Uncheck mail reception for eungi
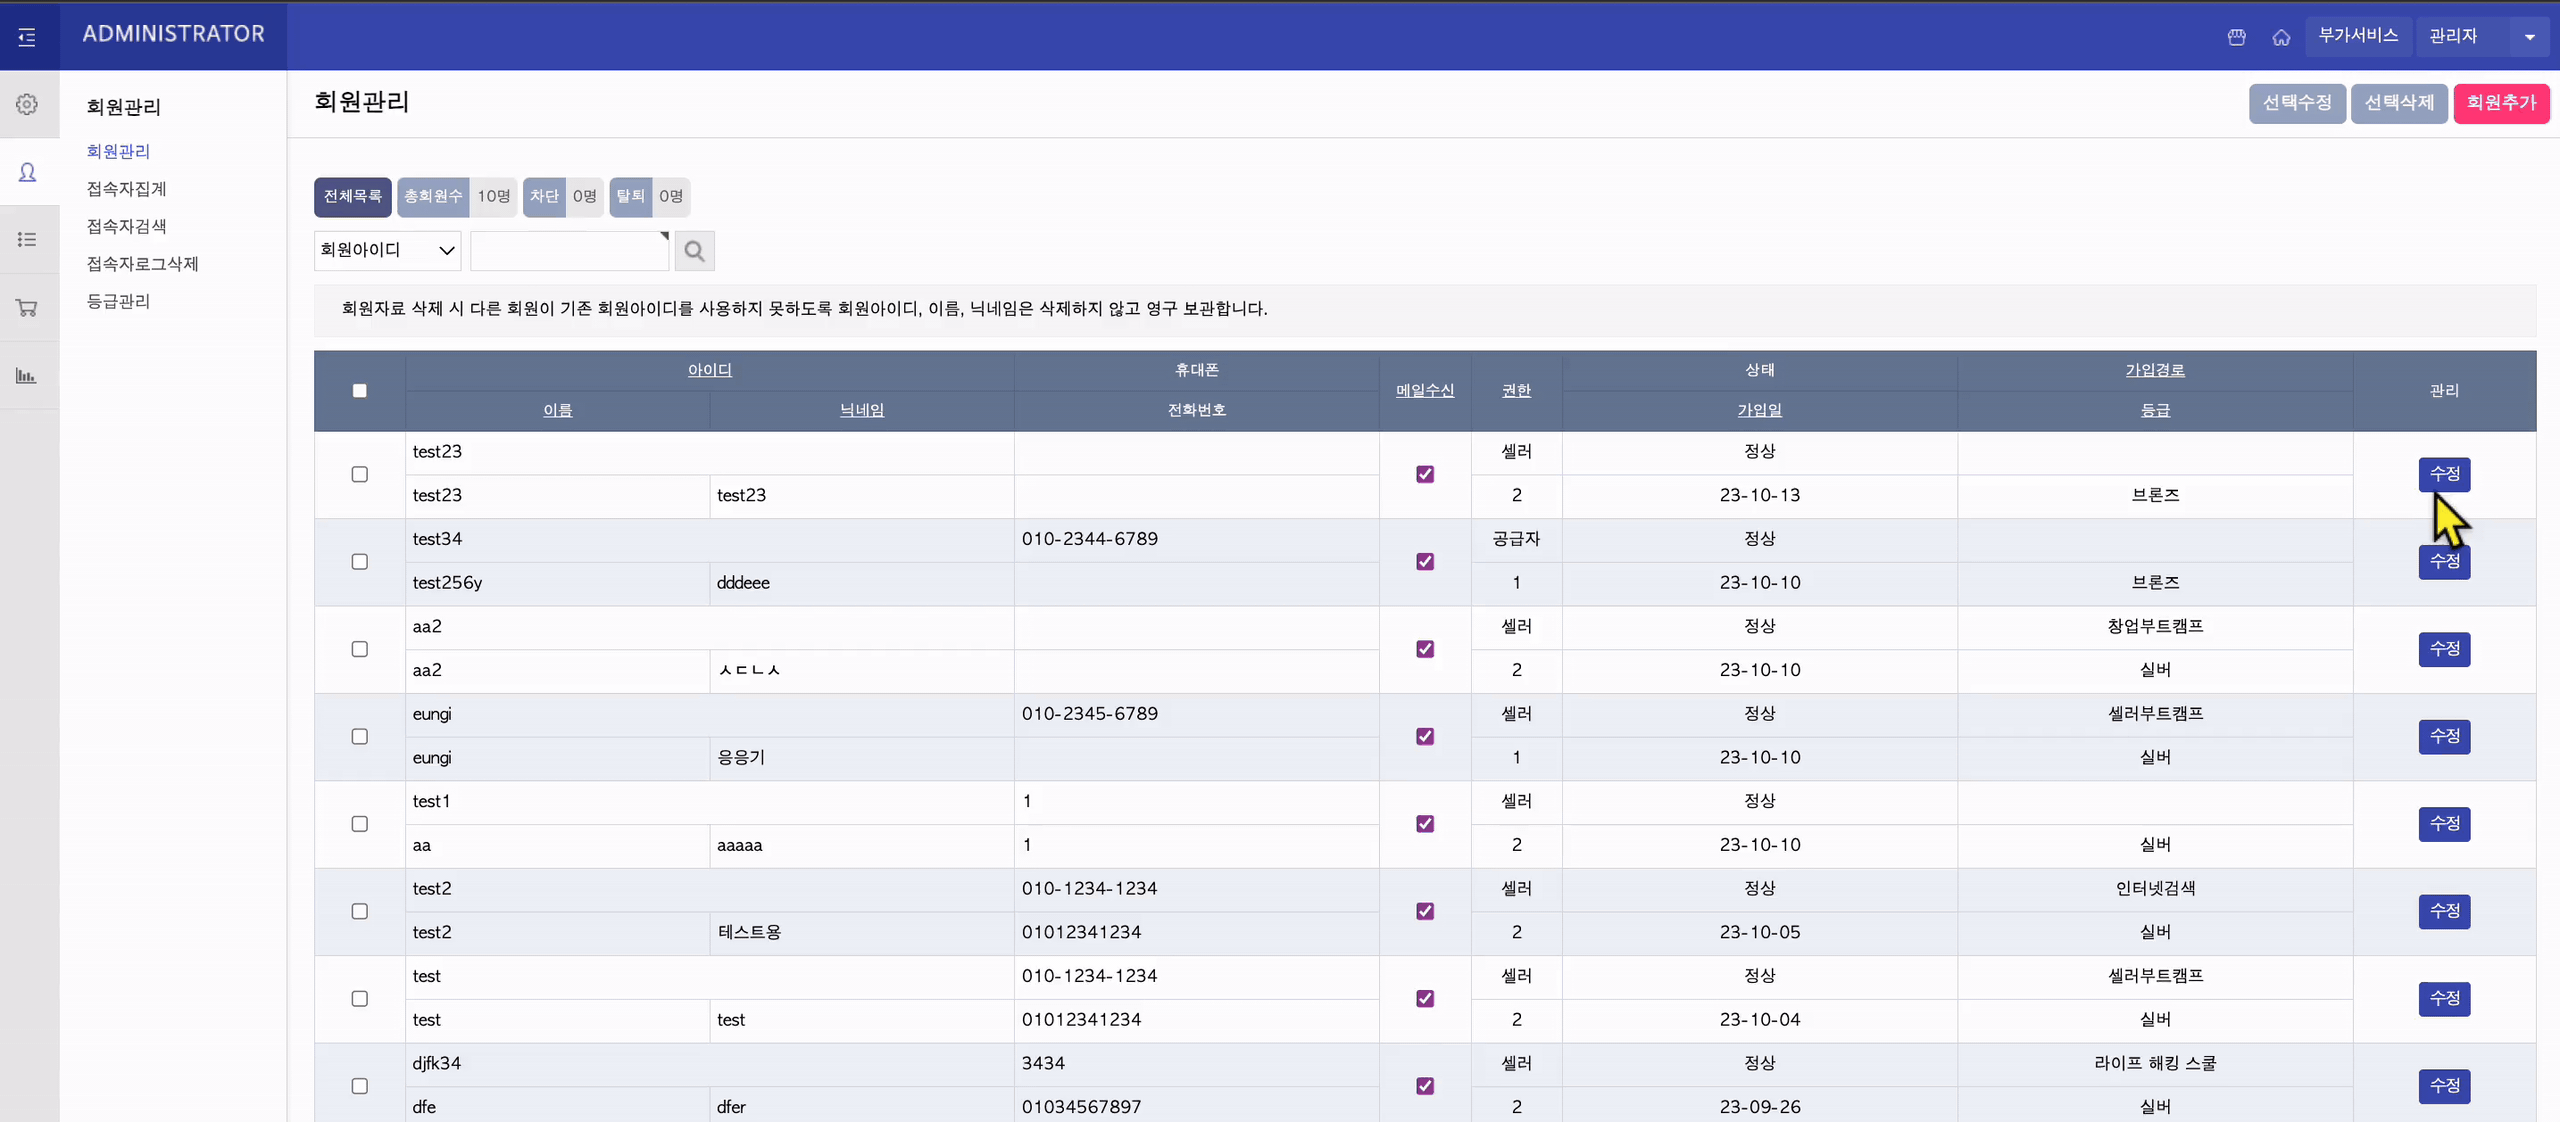The width and height of the screenshot is (2560, 1122). point(1425,737)
